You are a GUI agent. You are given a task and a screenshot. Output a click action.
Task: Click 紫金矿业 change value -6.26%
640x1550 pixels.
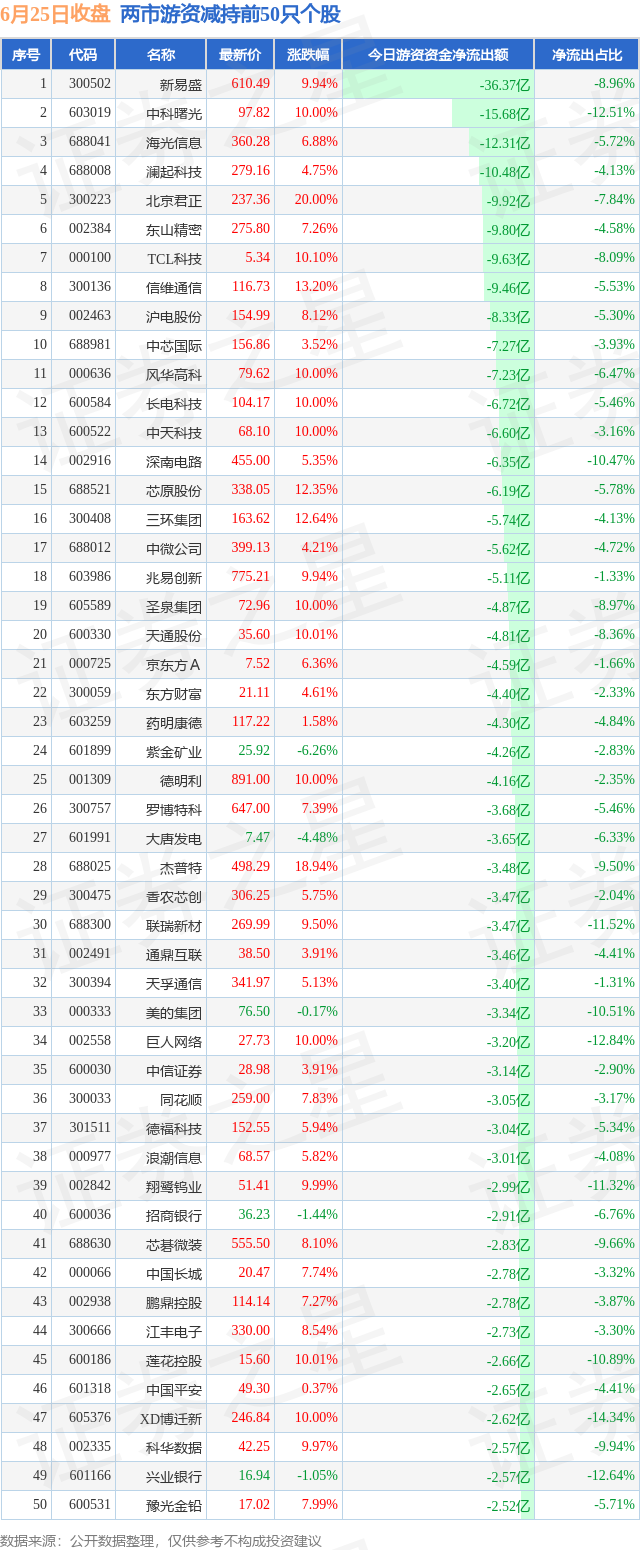[315, 751]
